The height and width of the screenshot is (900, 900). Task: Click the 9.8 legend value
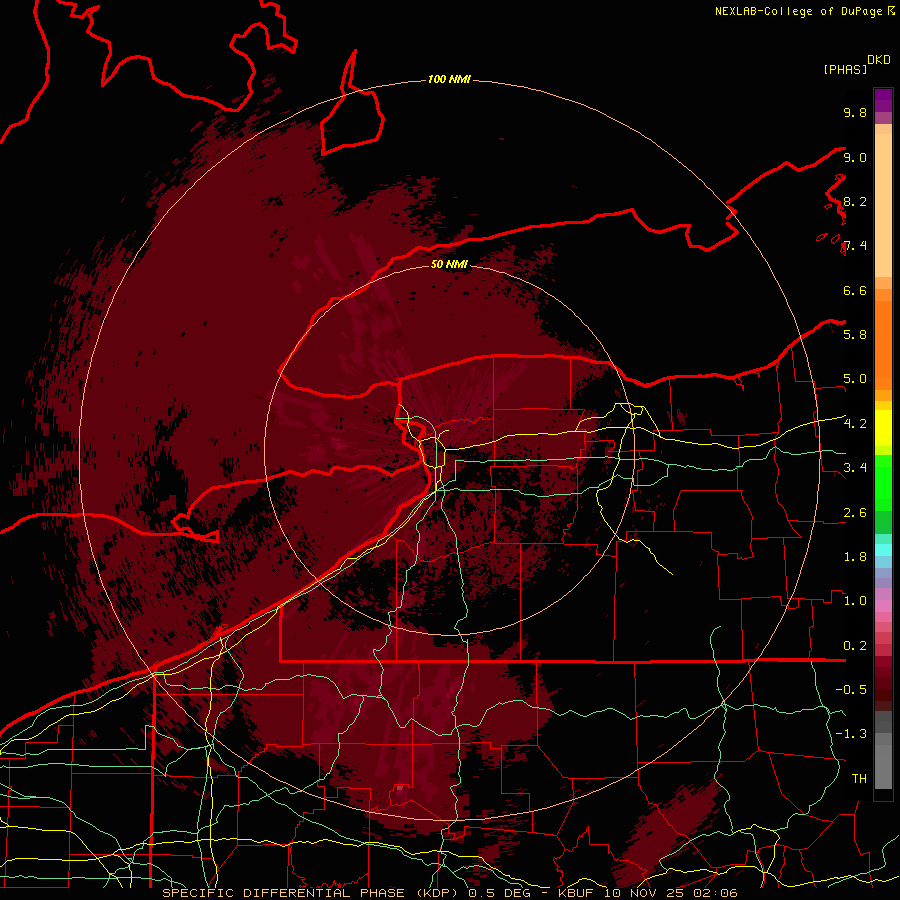[x=855, y=113]
